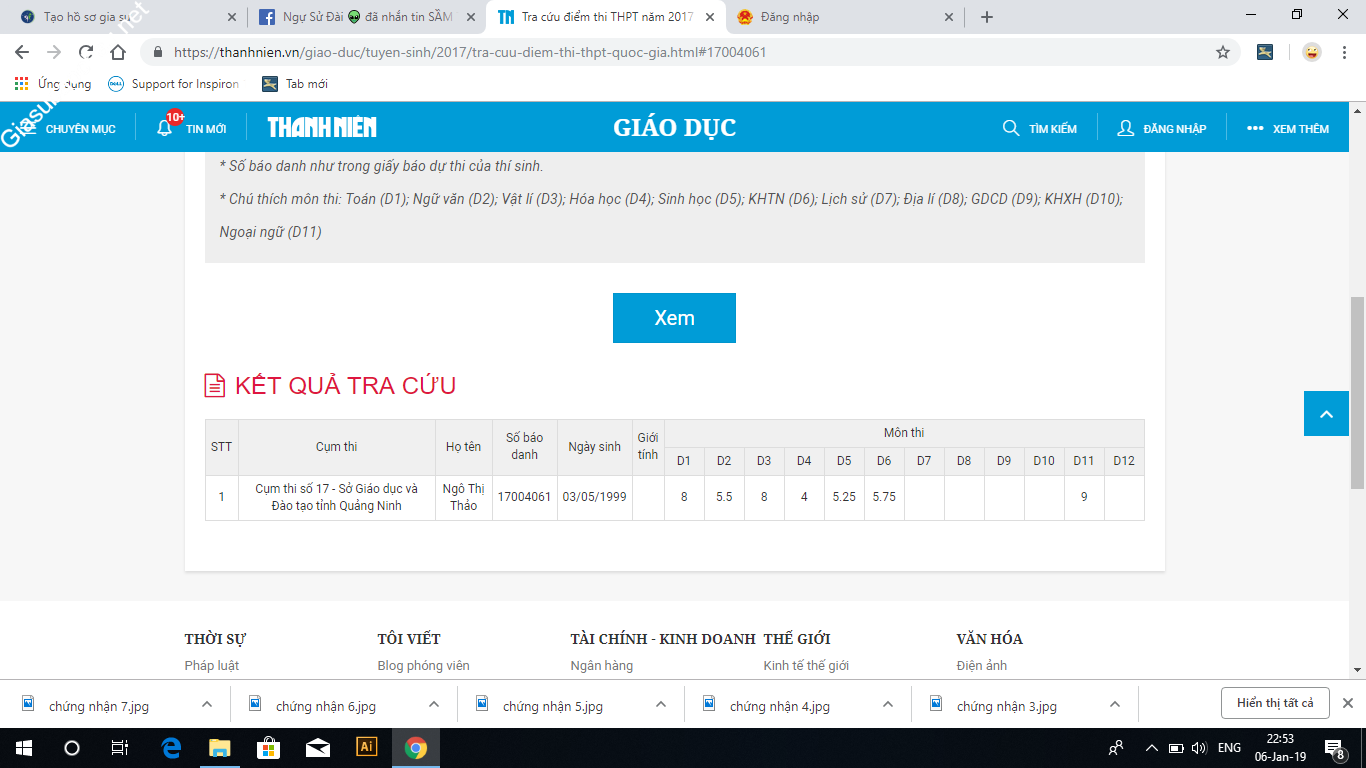Expand options for chứng nhận 3.jpg download
The height and width of the screenshot is (768, 1366).
click(x=1115, y=704)
